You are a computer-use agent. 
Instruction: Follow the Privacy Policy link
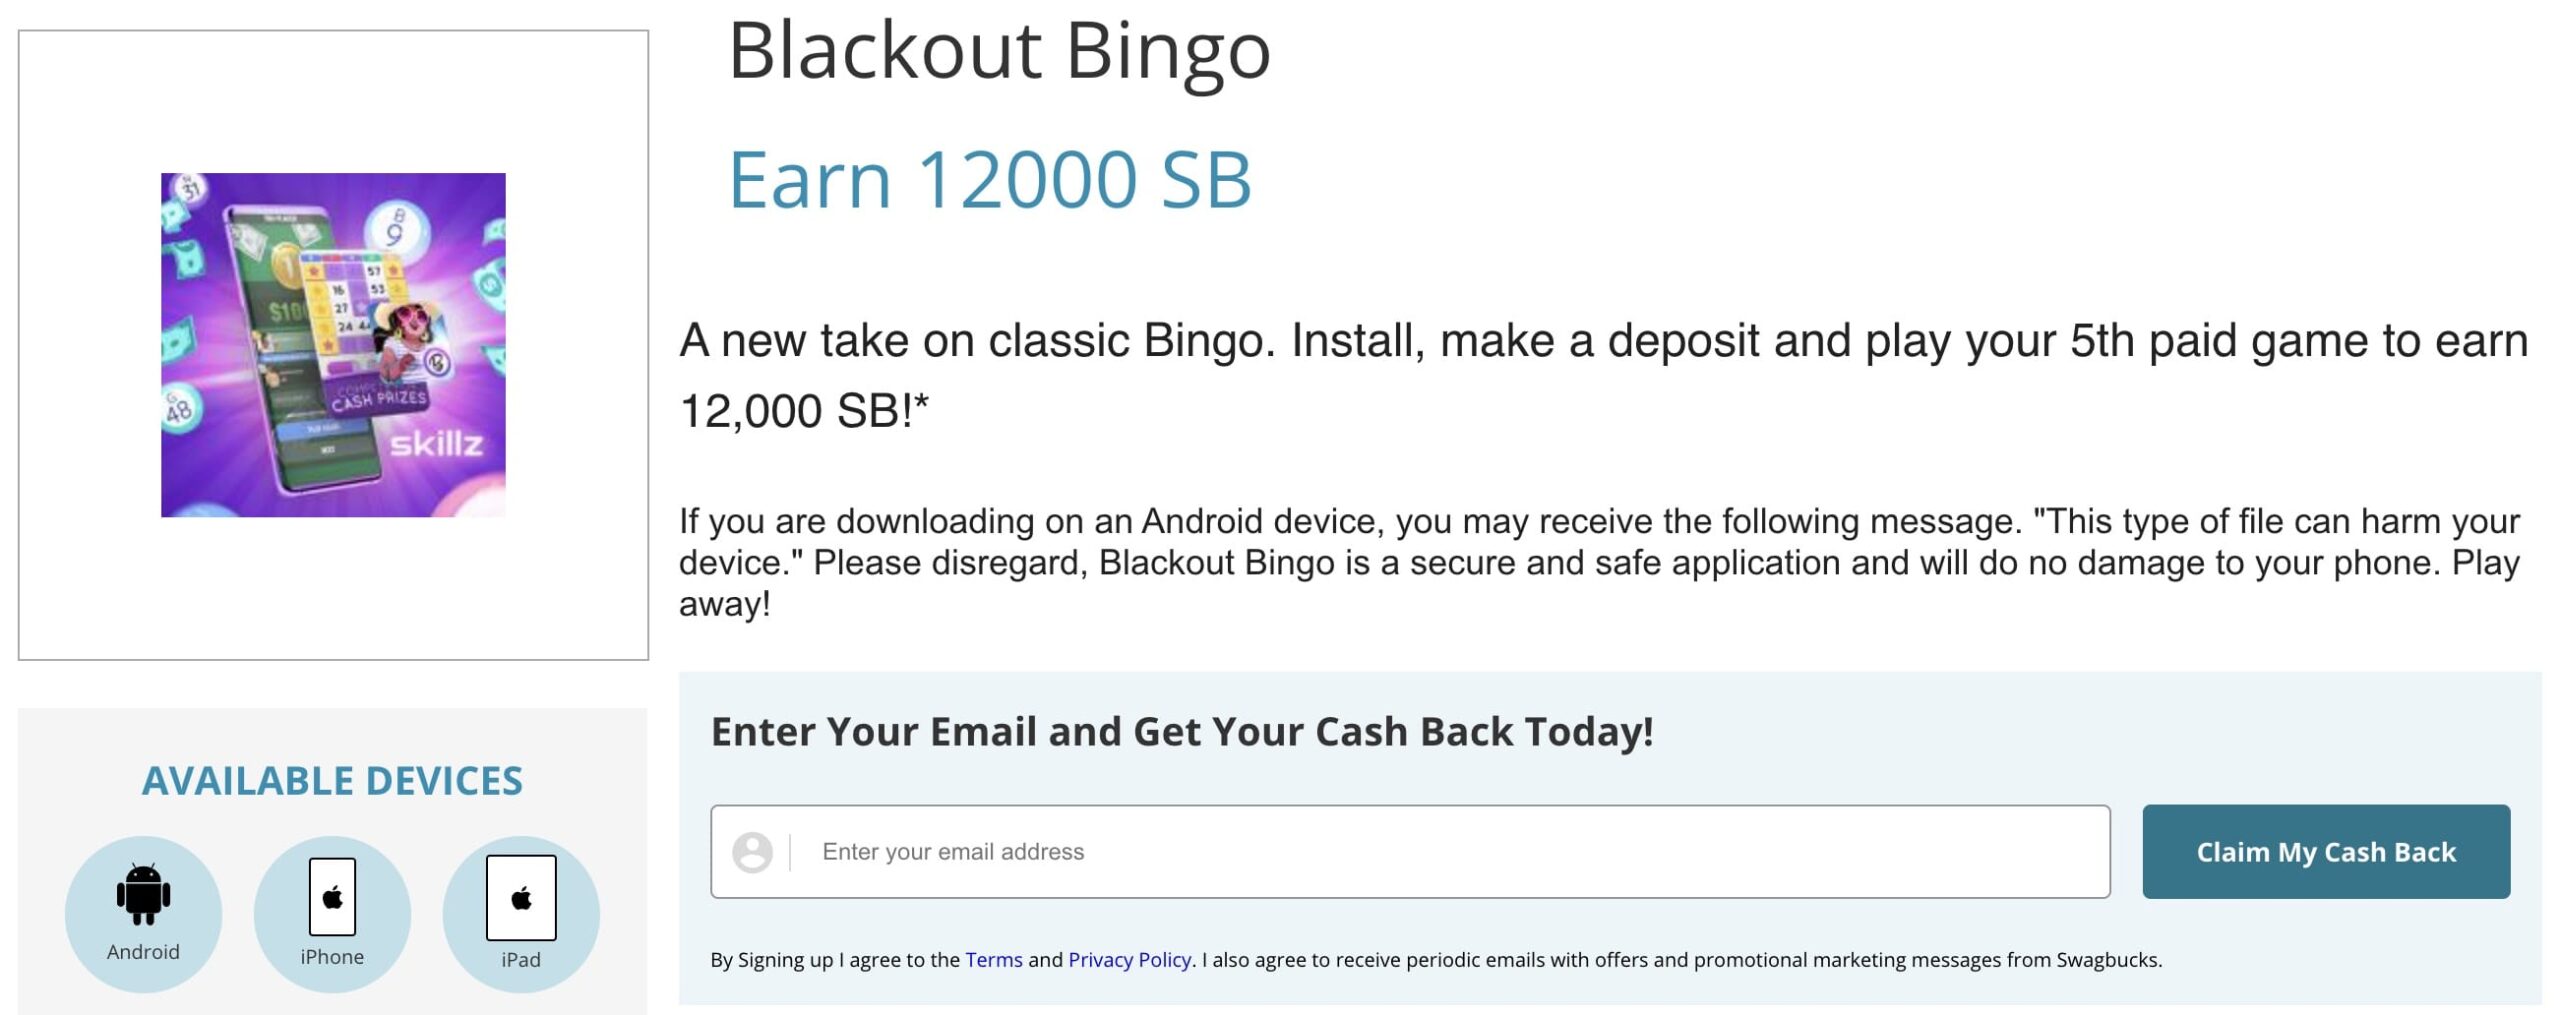(1129, 960)
